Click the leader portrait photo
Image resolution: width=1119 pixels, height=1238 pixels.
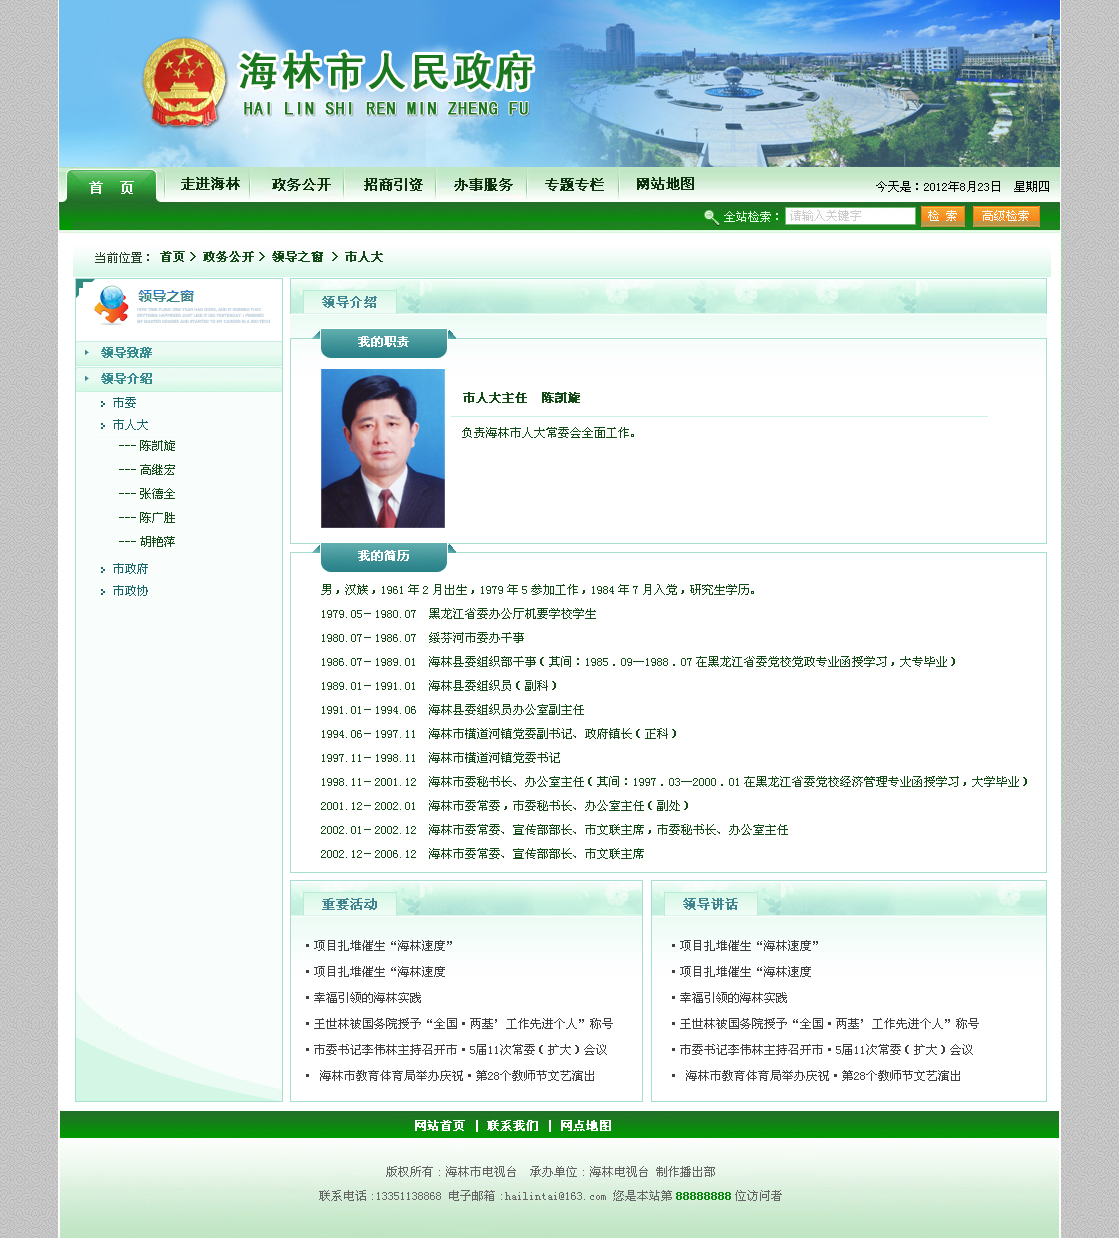(x=382, y=448)
